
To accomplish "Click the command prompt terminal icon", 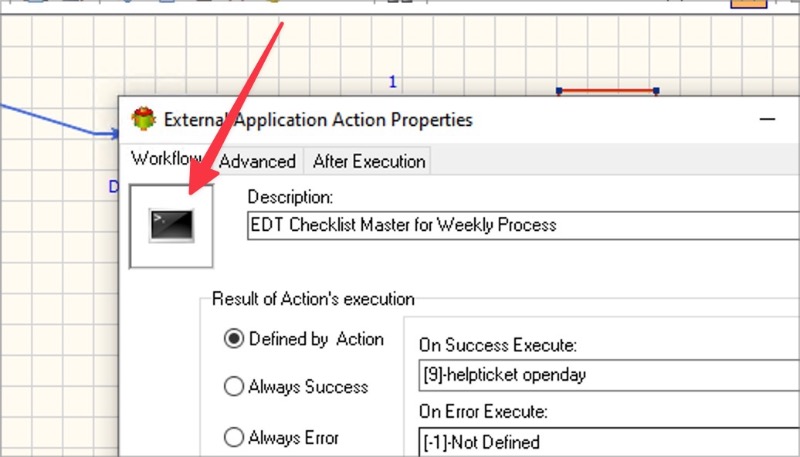I will [x=172, y=225].
